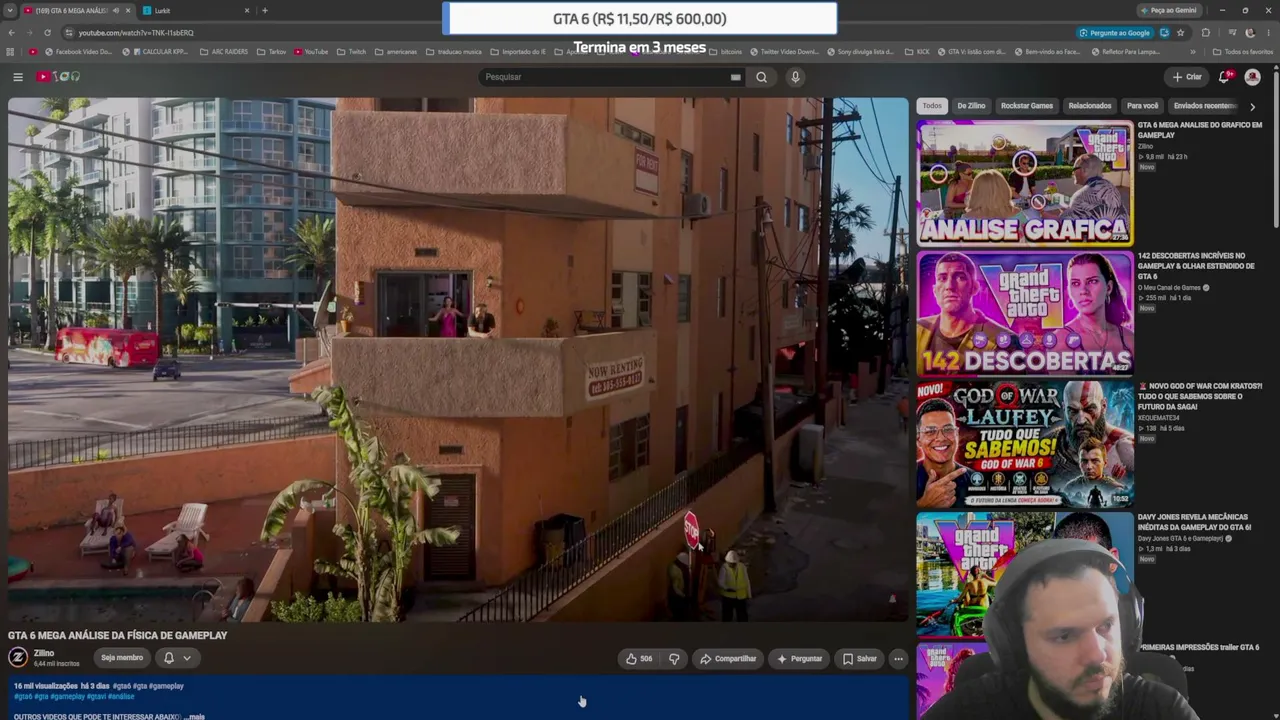Click the 'Perguntar' button
1280x720 pixels.
(x=799, y=659)
